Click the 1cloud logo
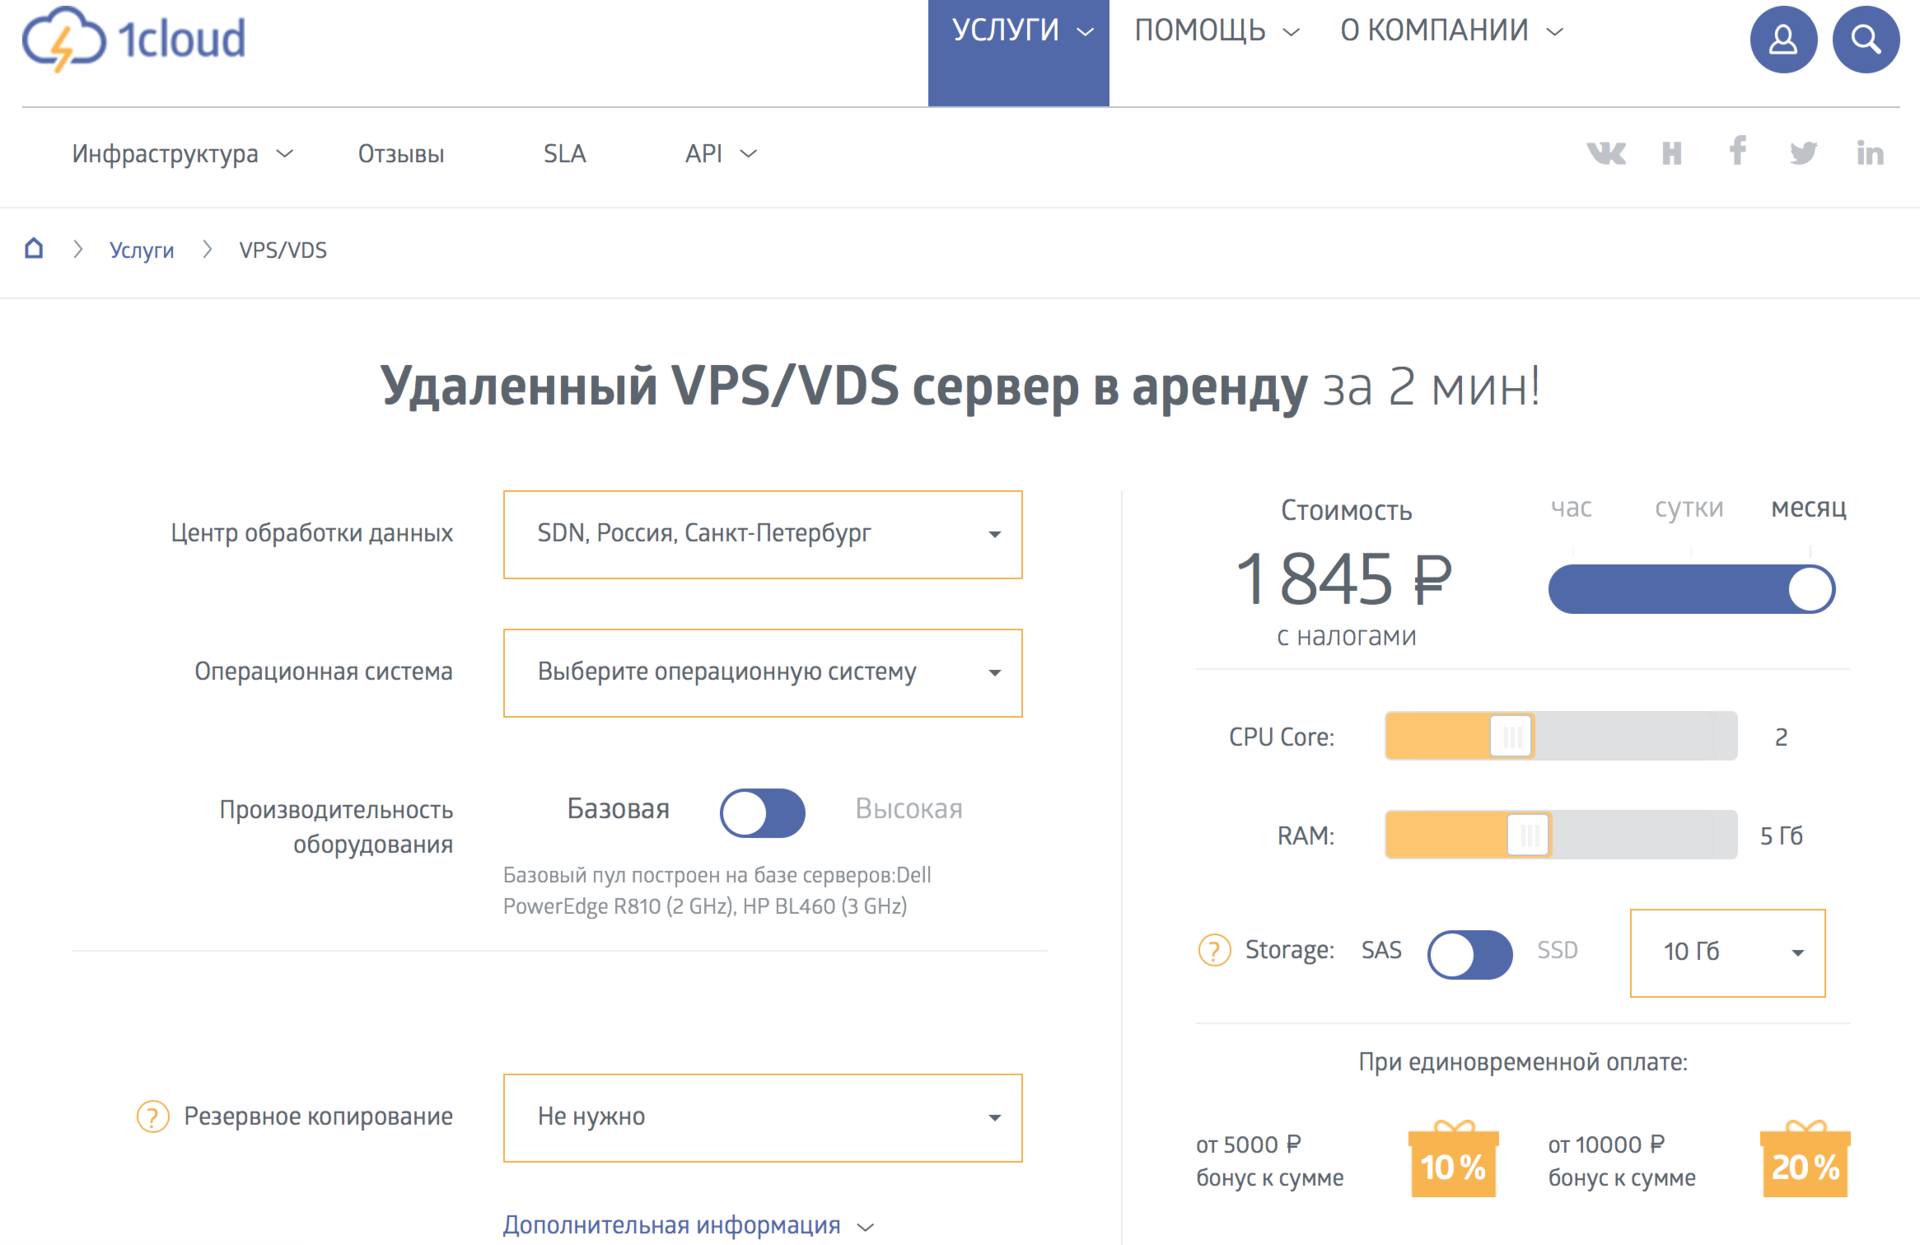The height and width of the screenshot is (1245, 1920). coord(134,40)
